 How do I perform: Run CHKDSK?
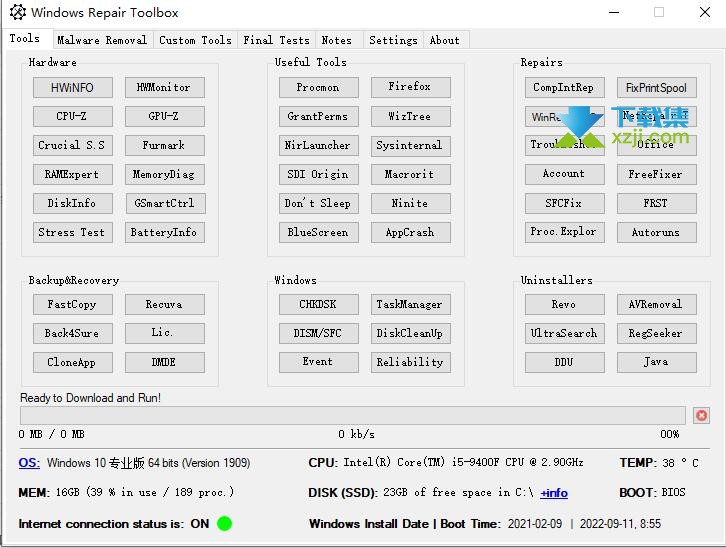tap(319, 305)
